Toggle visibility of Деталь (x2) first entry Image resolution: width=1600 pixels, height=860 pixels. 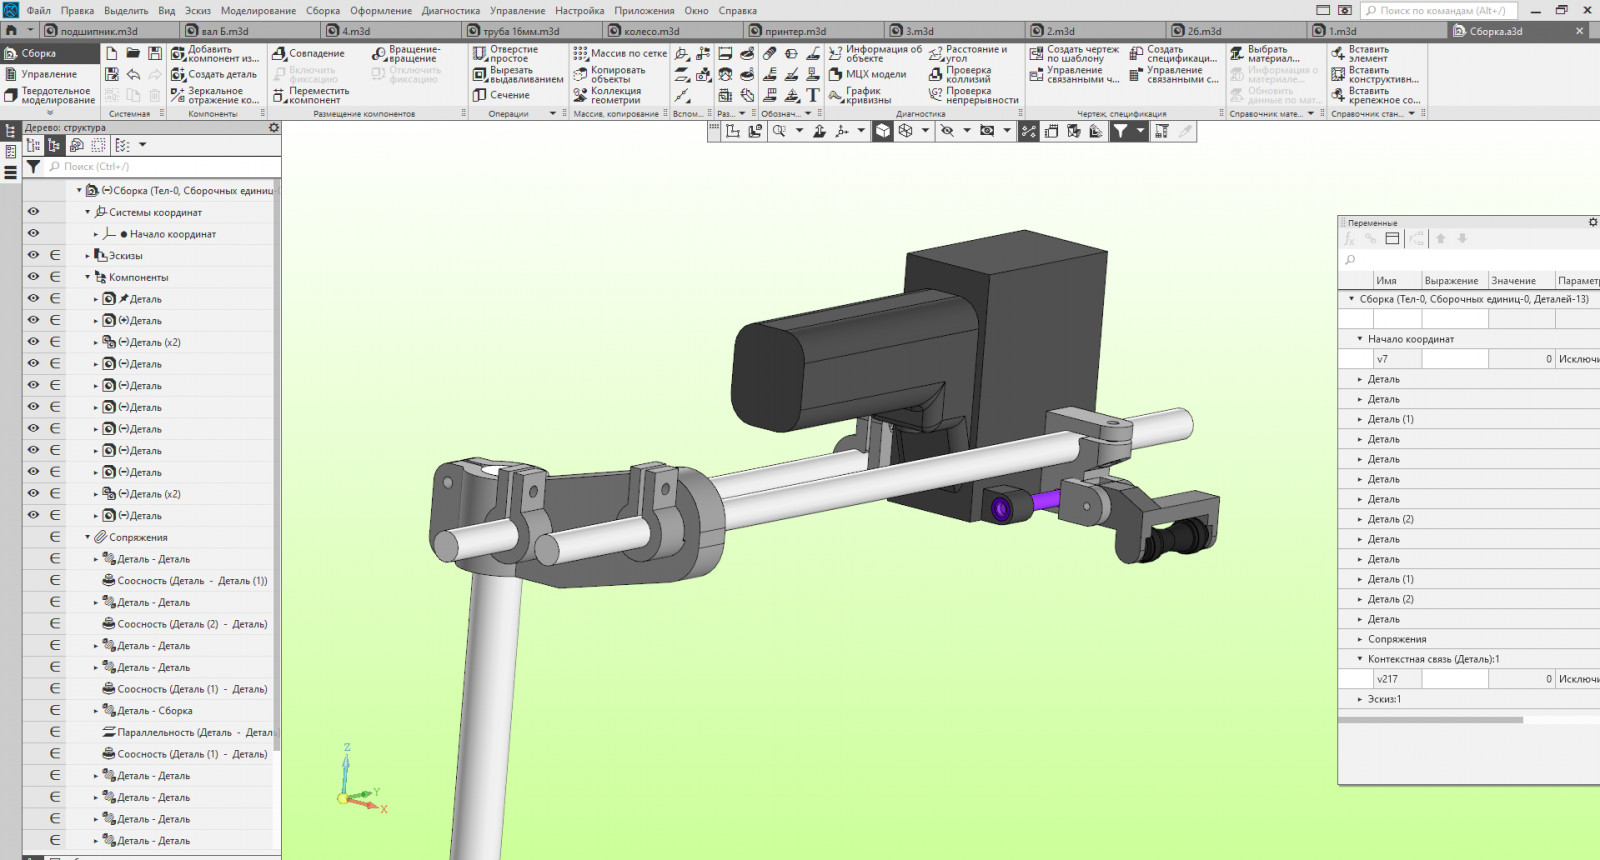(x=33, y=342)
